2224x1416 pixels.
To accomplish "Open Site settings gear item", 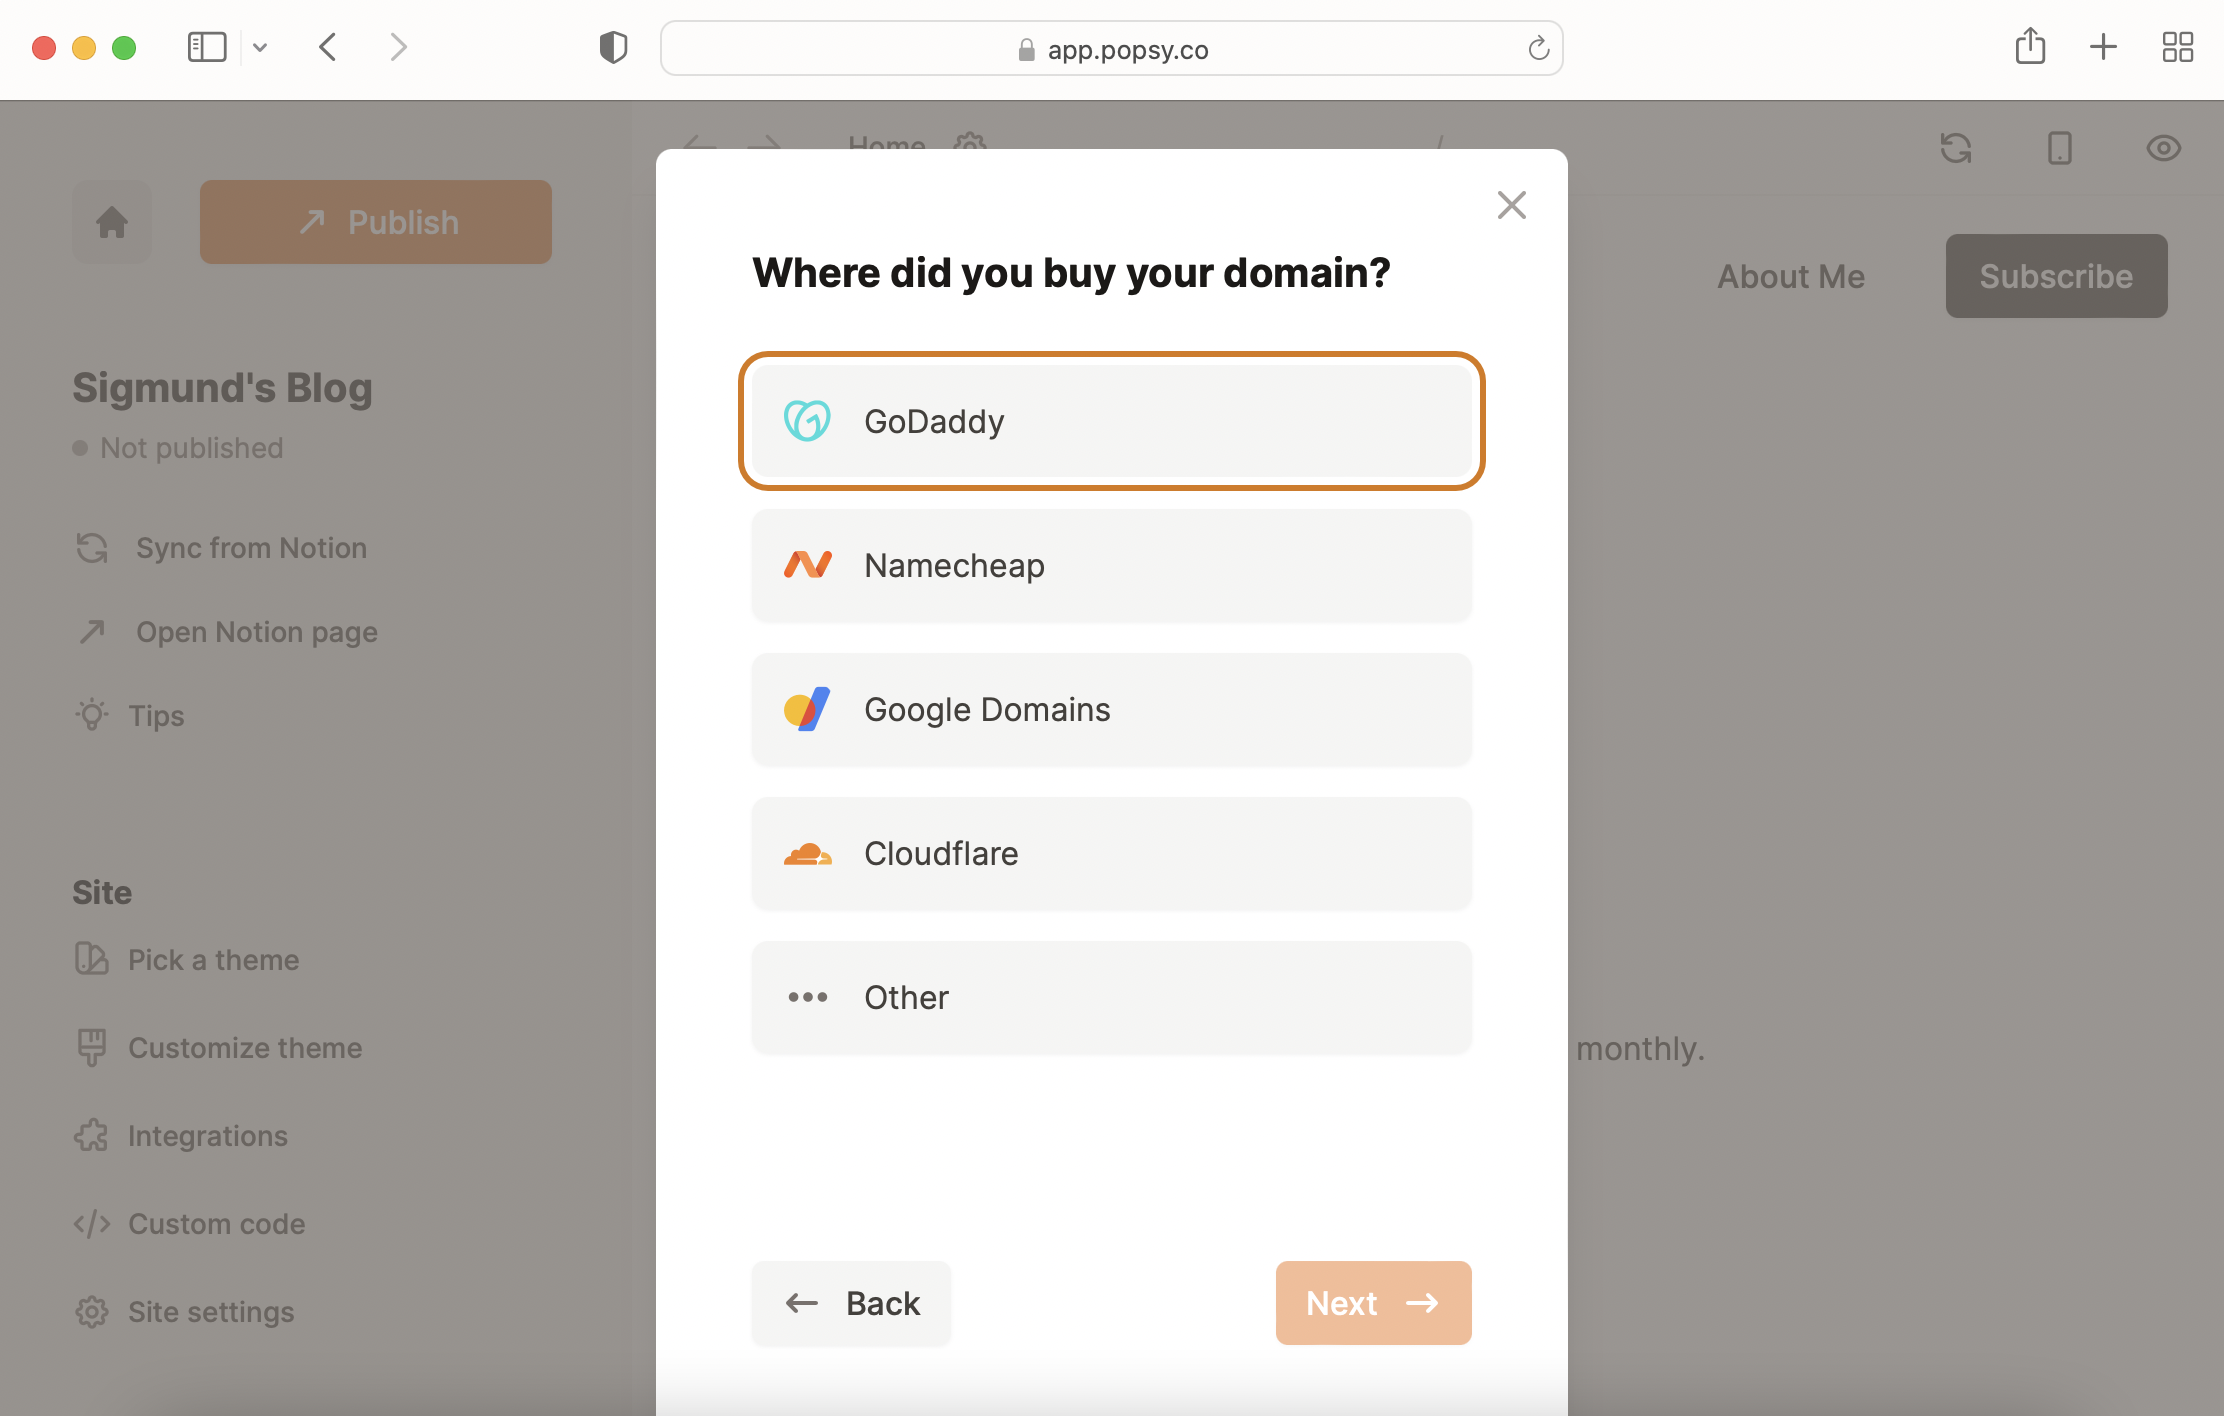I will click(210, 1312).
